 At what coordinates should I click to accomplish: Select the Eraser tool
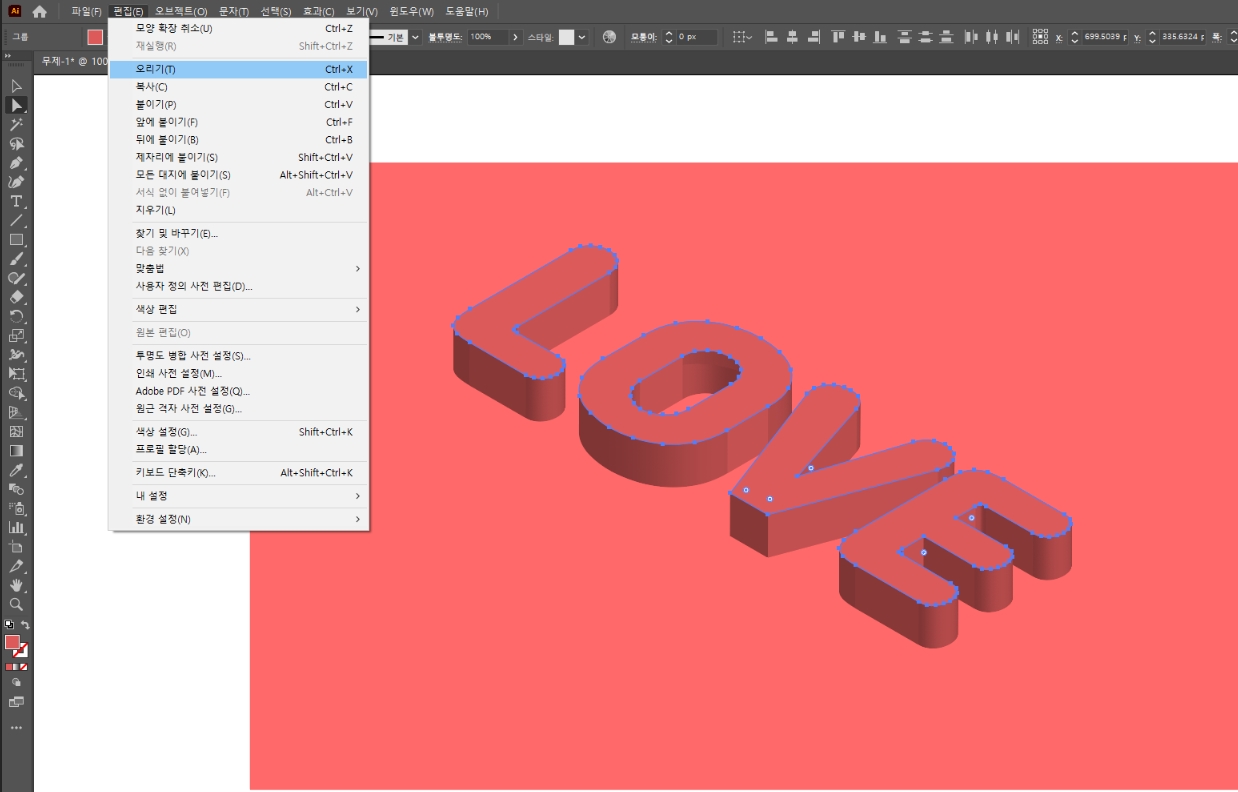click(16, 297)
